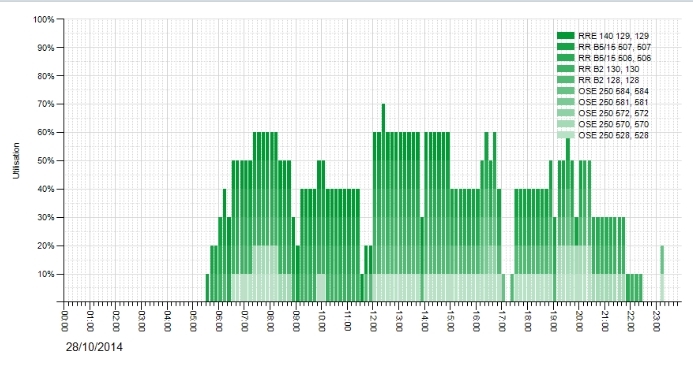693x366 pixels.
Task: Click the 90% y-axis label
Action: [46, 48]
